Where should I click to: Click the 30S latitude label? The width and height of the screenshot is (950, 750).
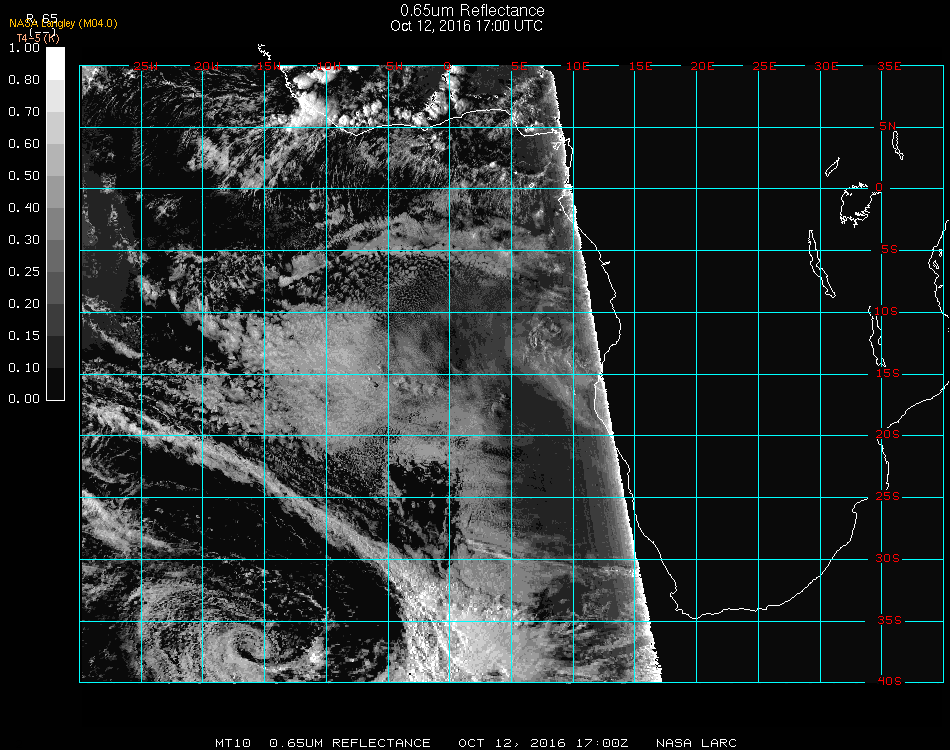click(888, 558)
